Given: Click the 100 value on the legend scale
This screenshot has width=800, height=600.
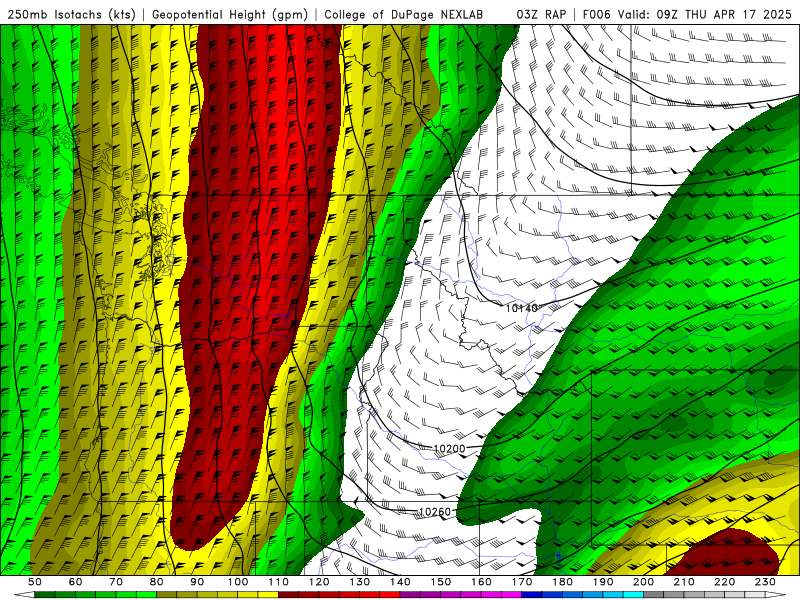Looking at the screenshot, I should point(238,582).
